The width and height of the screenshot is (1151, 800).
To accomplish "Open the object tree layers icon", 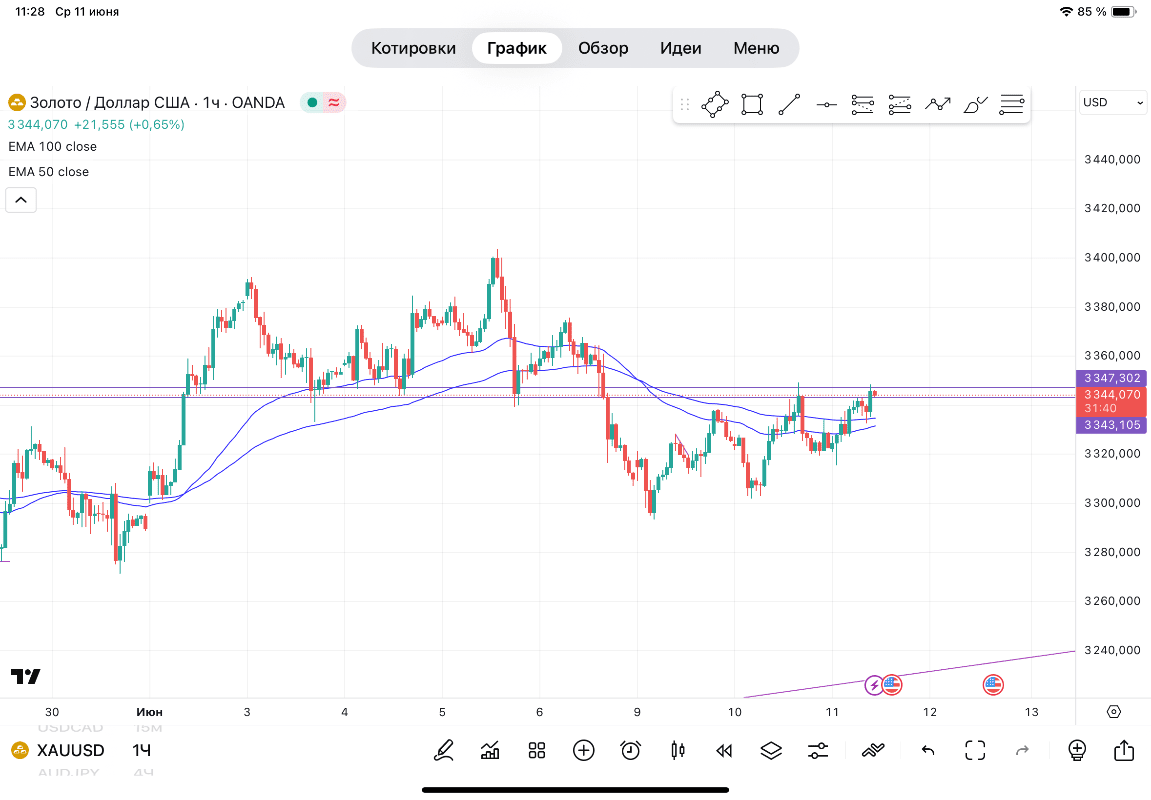I will 771,750.
